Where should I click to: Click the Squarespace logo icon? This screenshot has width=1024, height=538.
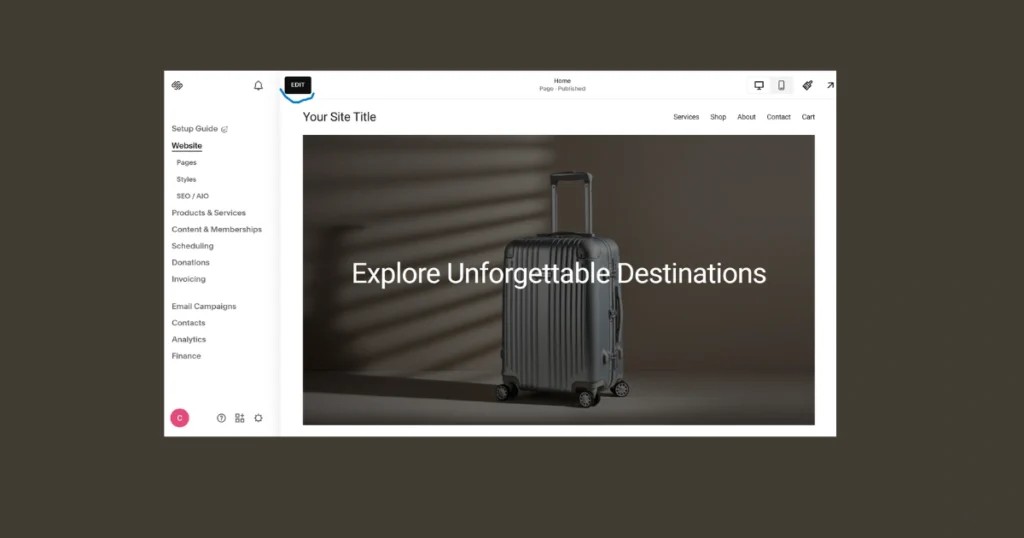coord(177,86)
